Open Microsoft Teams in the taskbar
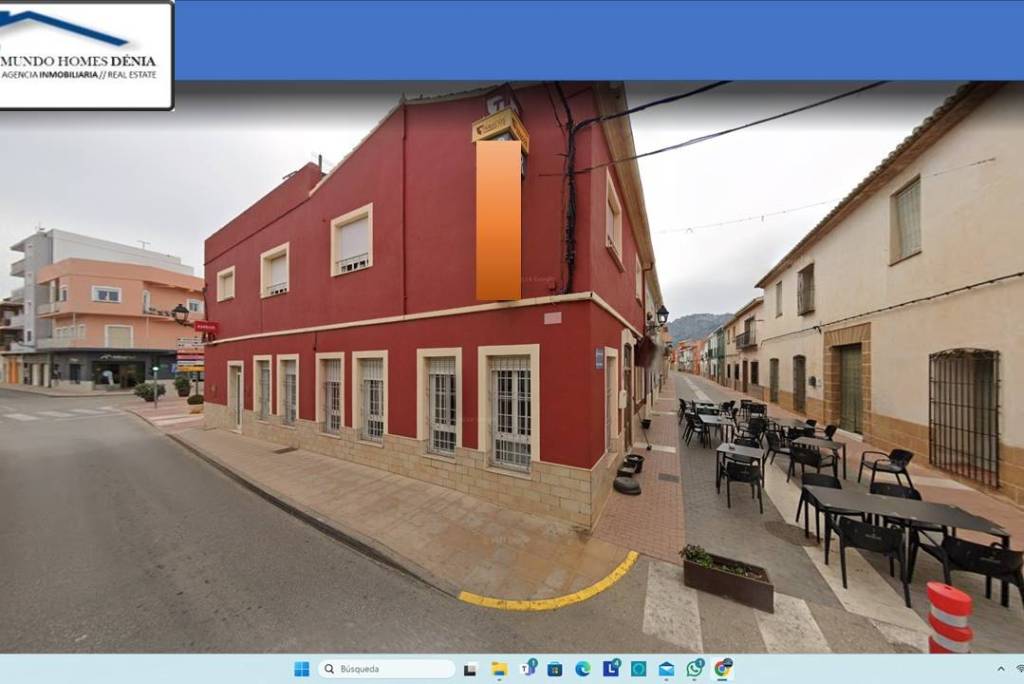The image size is (1024, 684). pyautogui.click(x=527, y=669)
